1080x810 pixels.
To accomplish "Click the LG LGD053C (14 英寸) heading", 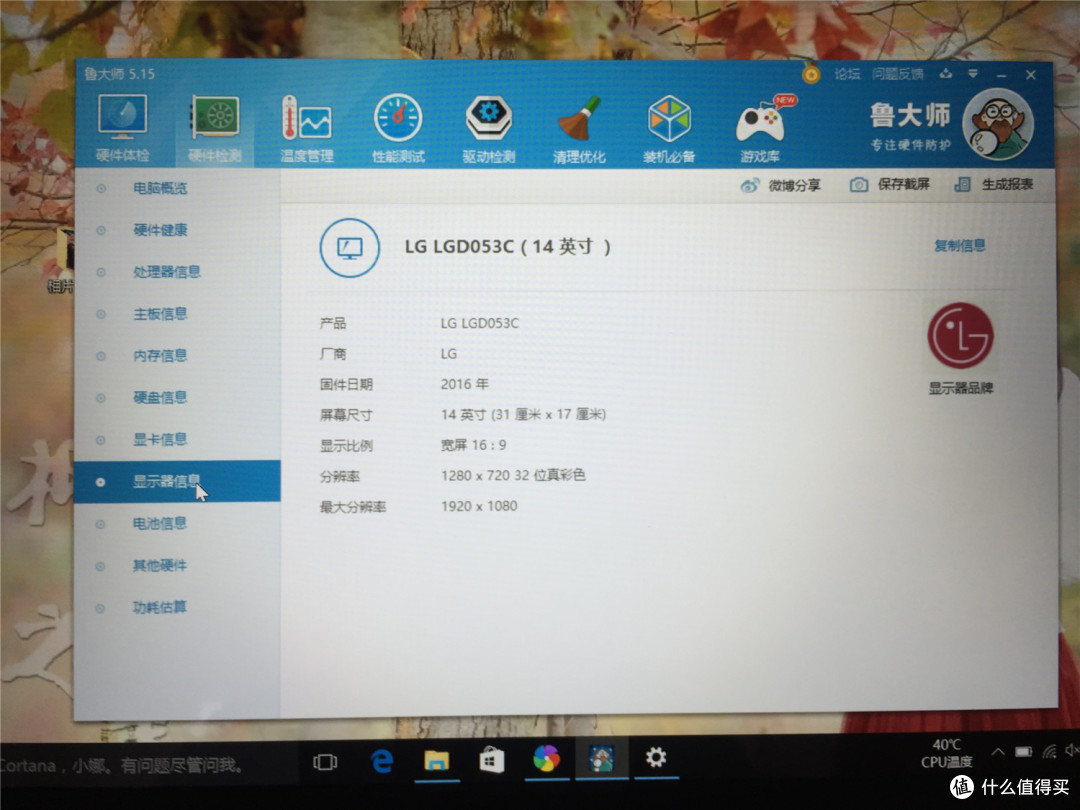I will (x=508, y=247).
